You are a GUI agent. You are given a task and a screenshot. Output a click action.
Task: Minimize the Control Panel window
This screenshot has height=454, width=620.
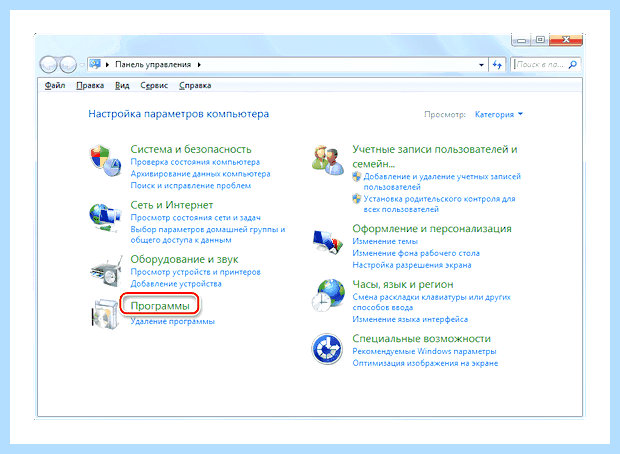coord(521,40)
